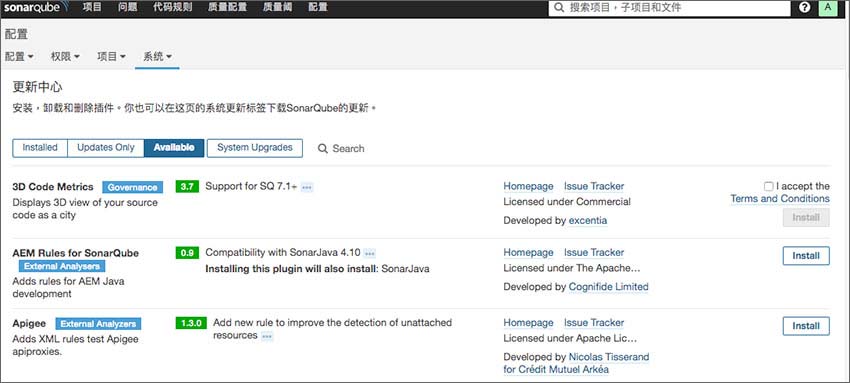Open the 项目 submenu dropdown
Viewport: 850px width, 383px height.
pyautogui.click(x=112, y=56)
